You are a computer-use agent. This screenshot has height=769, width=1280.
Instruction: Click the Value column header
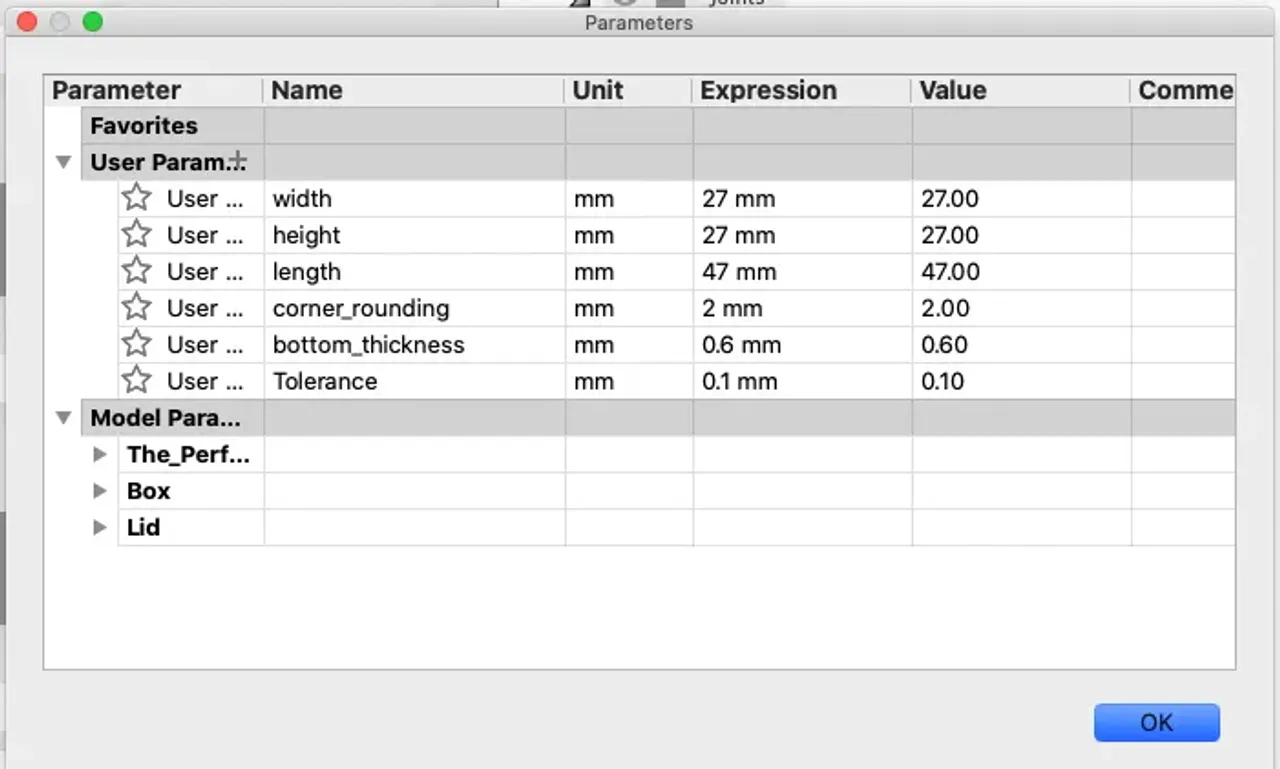point(953,90)
